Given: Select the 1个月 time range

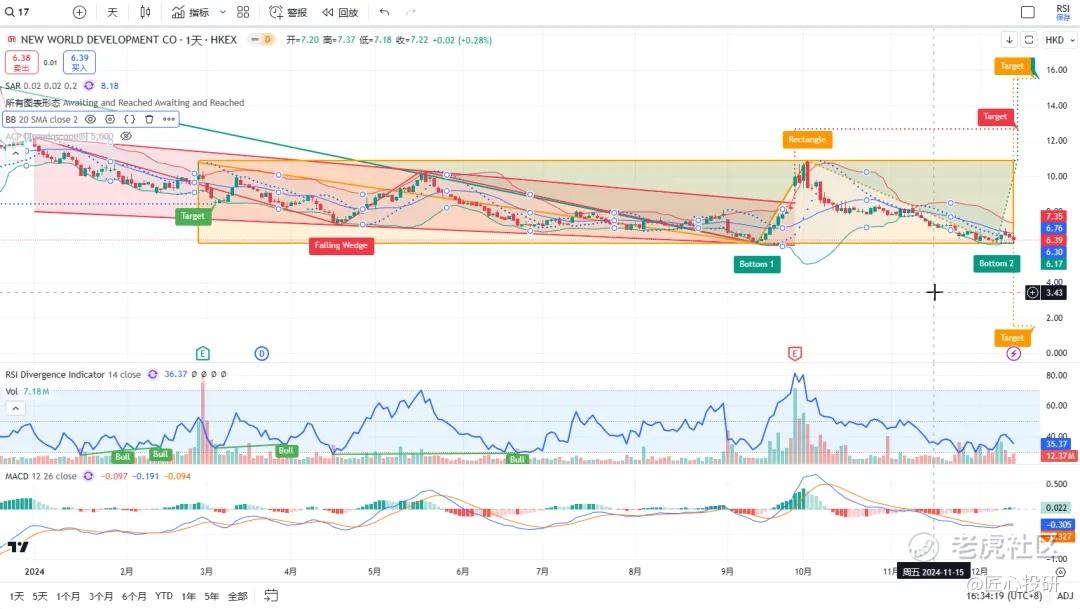Looking at the screenshot, I should pyautogui.click(x=68, y=596).
